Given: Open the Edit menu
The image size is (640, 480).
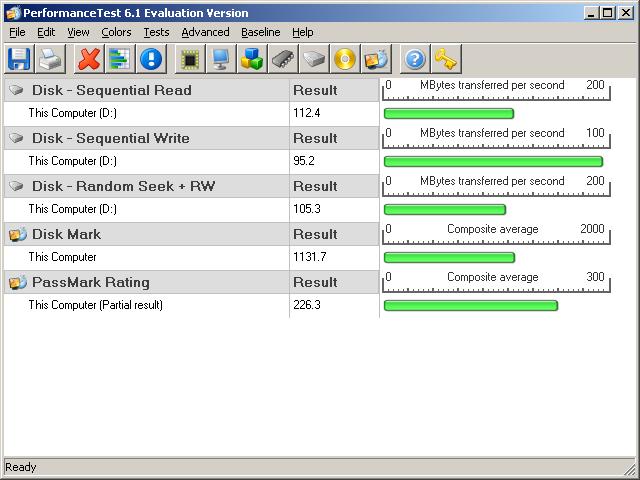Looking at the screenshot, I should (46, 32).
